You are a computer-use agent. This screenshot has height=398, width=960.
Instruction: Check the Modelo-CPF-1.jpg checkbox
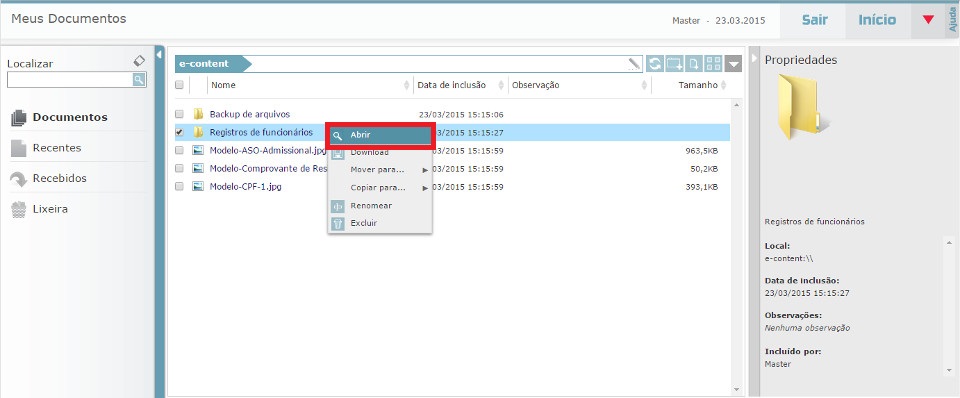coord(179,187)
